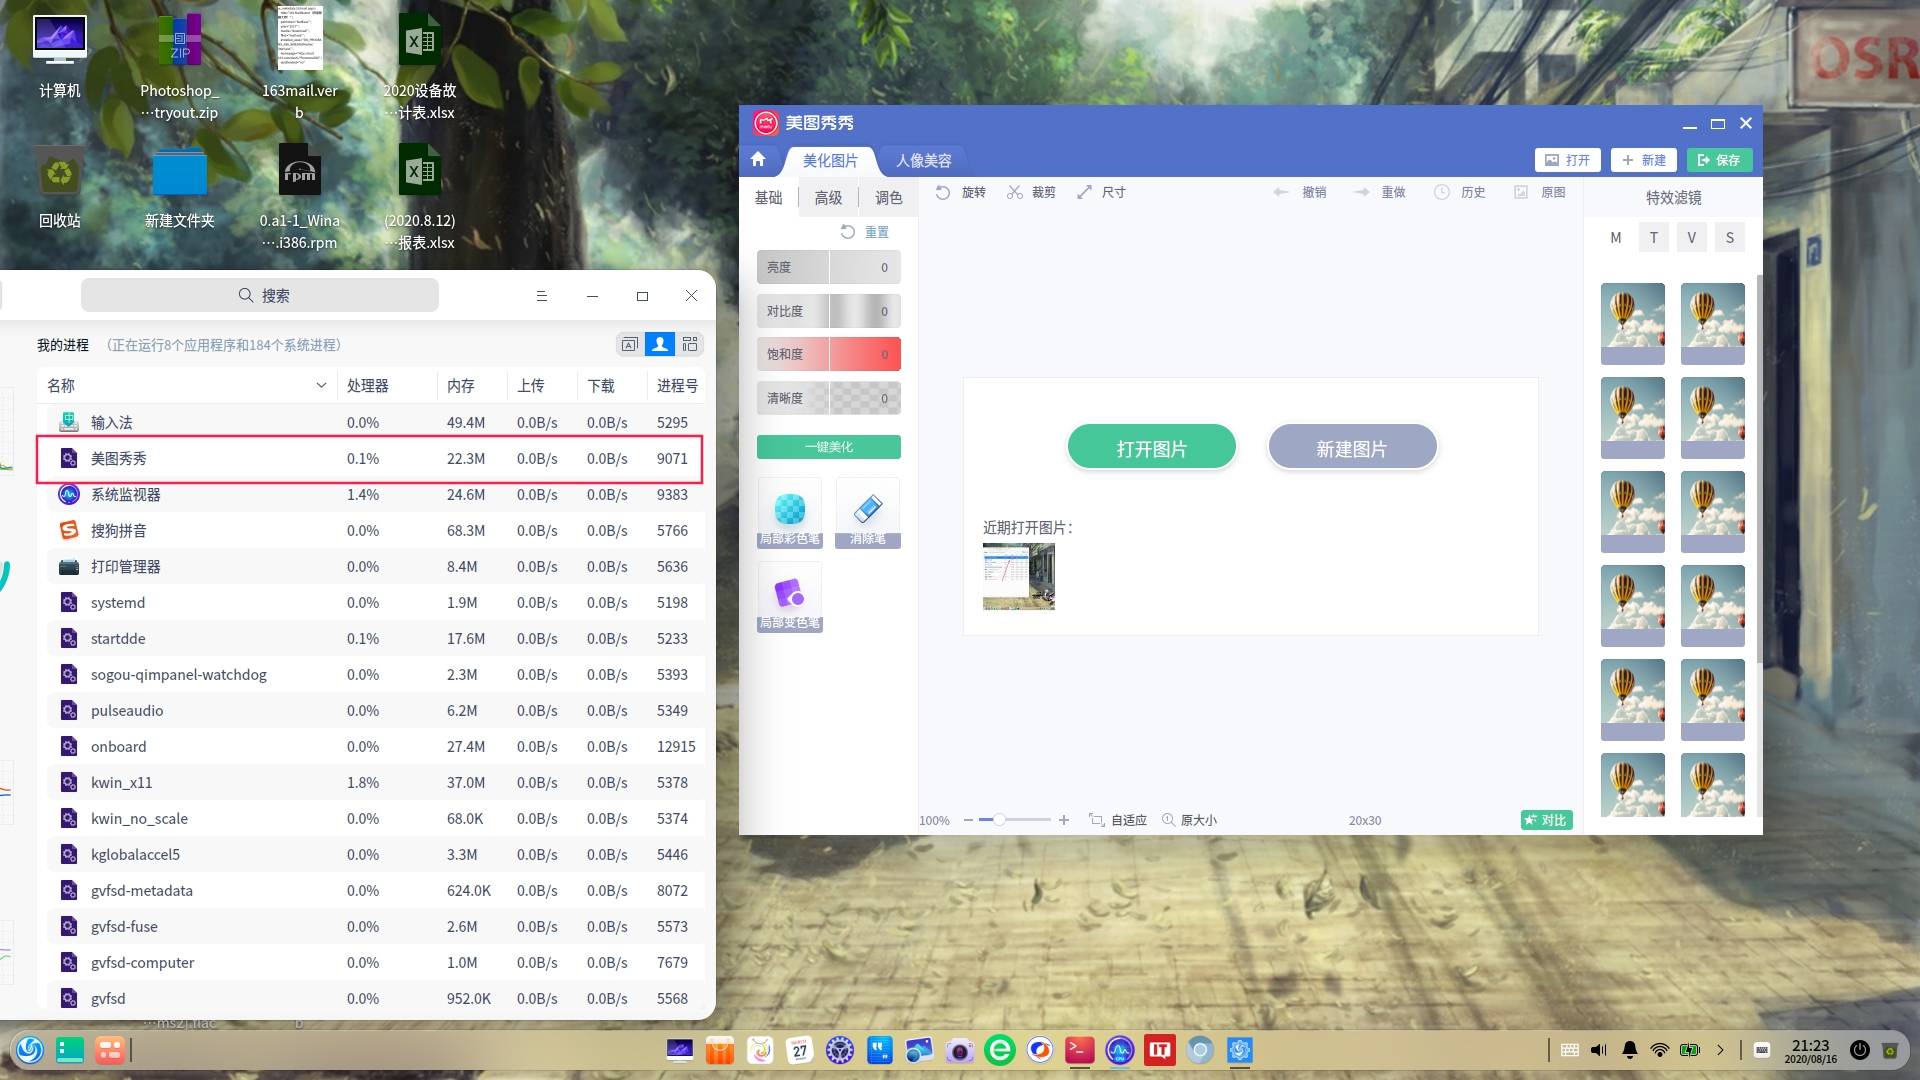The height and width of the screenshot is (1080, 1920).
Task: Select the S filter category
Action: (x=1730, y=238)
